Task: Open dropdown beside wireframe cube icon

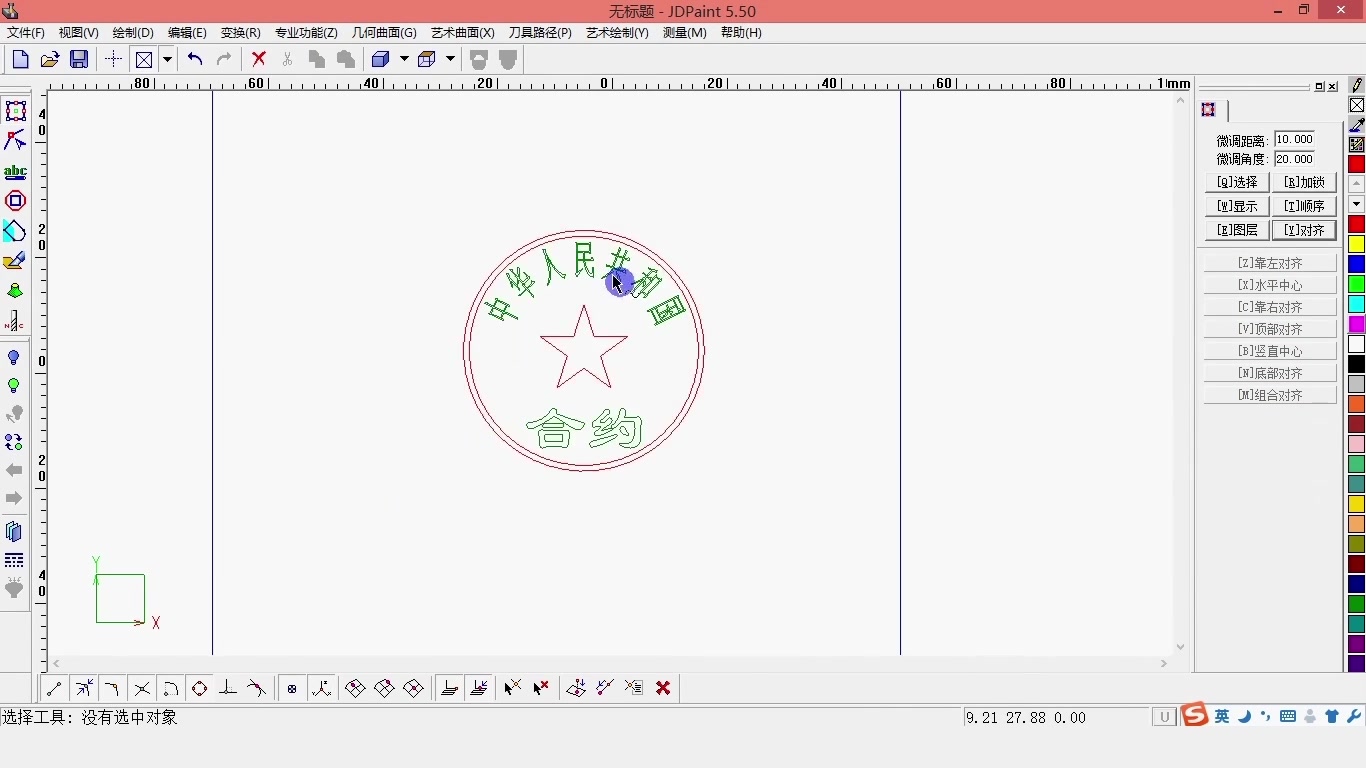Action: [450, 60]
